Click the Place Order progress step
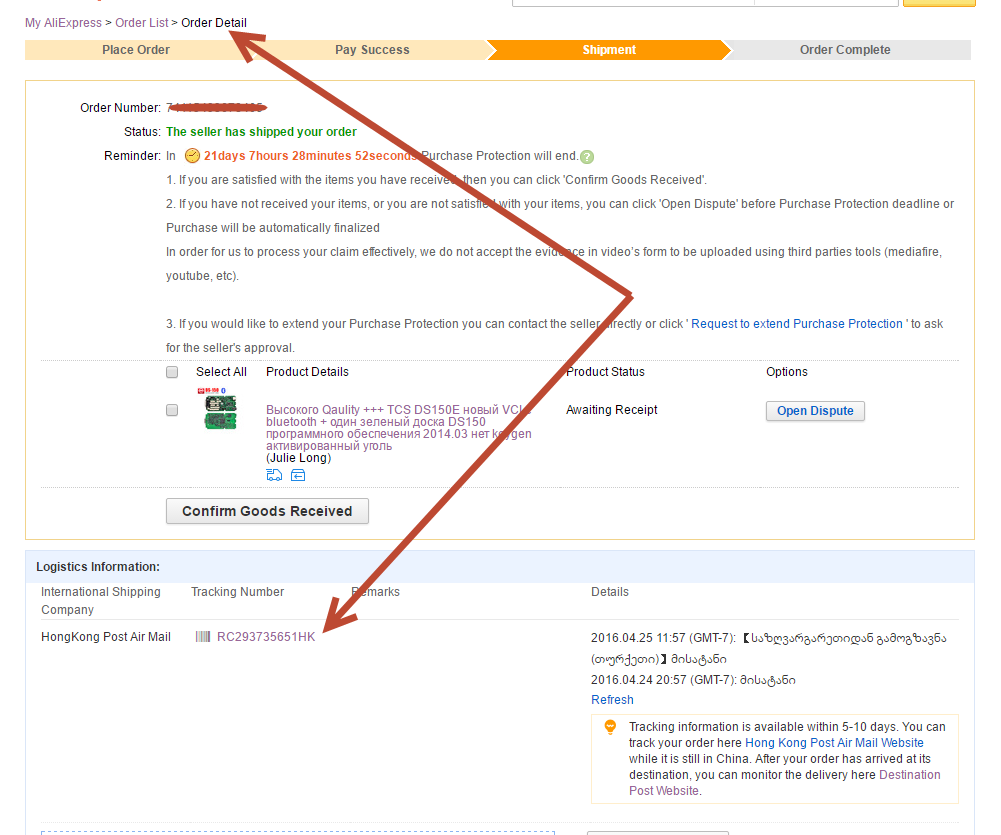The image size is (1001, 835). tap(135, 50)
